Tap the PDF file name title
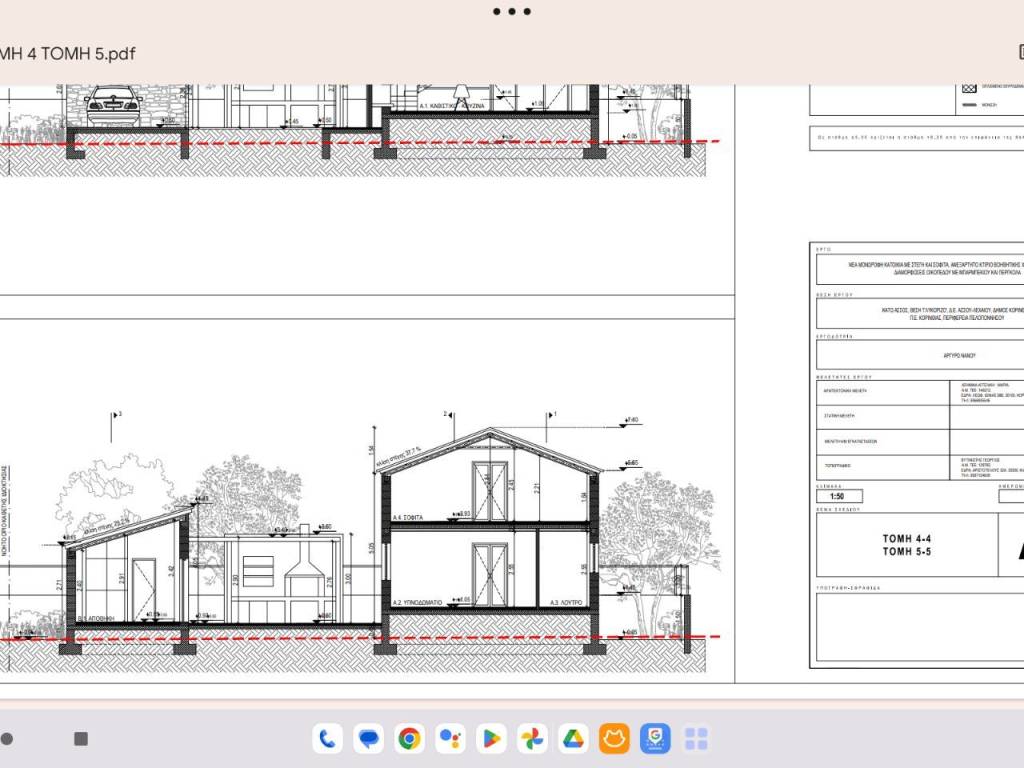 point(67,53)
